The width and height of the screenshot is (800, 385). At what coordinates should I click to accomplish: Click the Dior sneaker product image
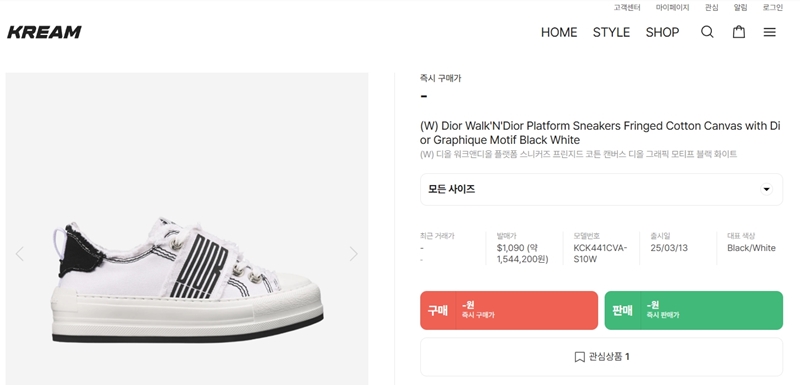click(187, 280)
